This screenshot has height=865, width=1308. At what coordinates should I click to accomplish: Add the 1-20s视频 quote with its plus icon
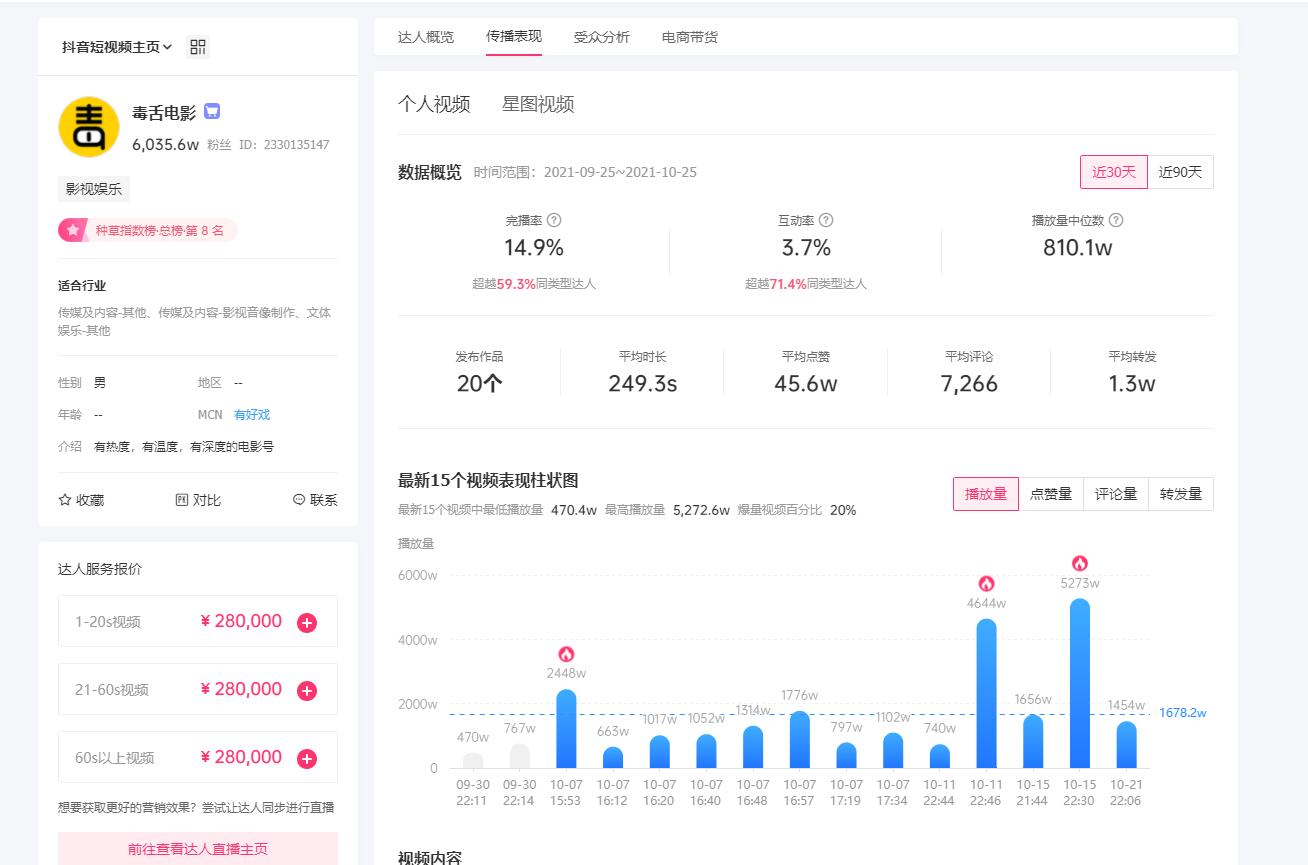coord(307,622)
